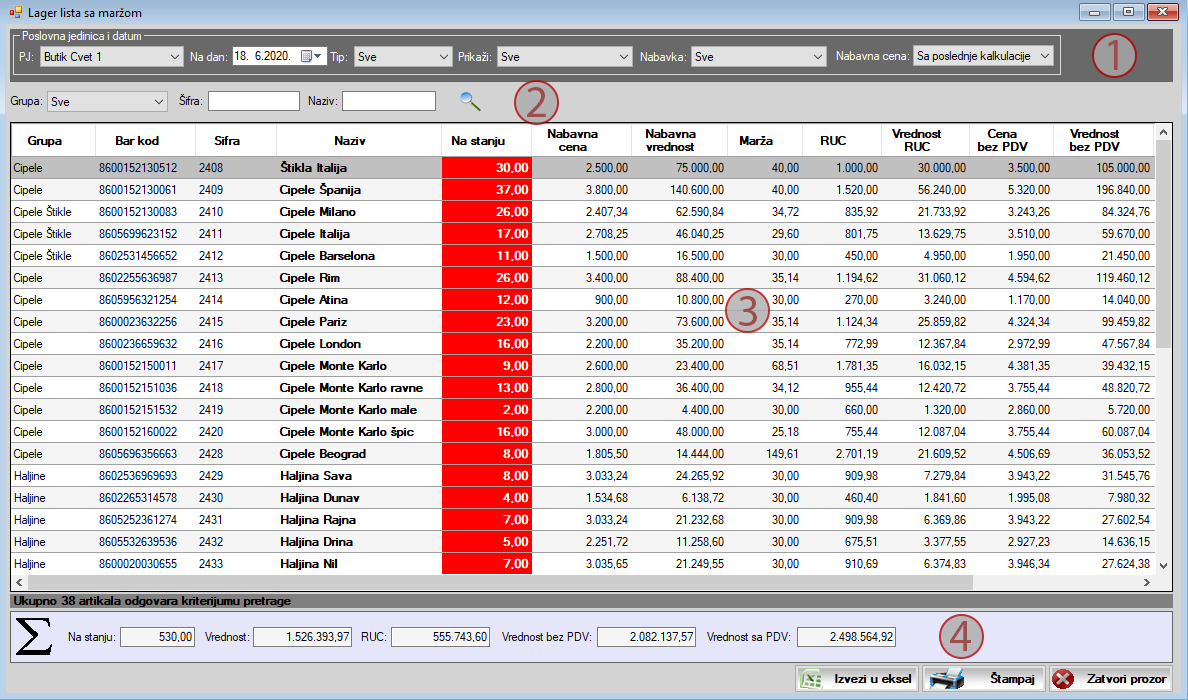This screenshot has width=1188, height=700.
Task: Sort by the Grupa column header
Action: pos(53,141)
